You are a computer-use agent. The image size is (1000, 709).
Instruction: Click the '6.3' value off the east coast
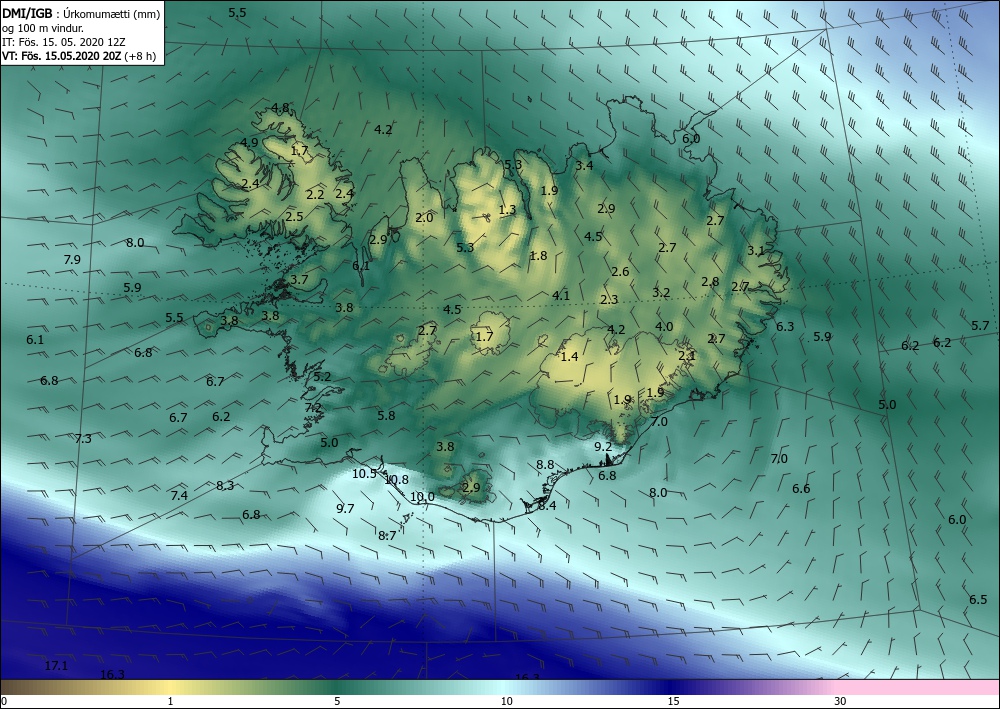coord(785,326)
